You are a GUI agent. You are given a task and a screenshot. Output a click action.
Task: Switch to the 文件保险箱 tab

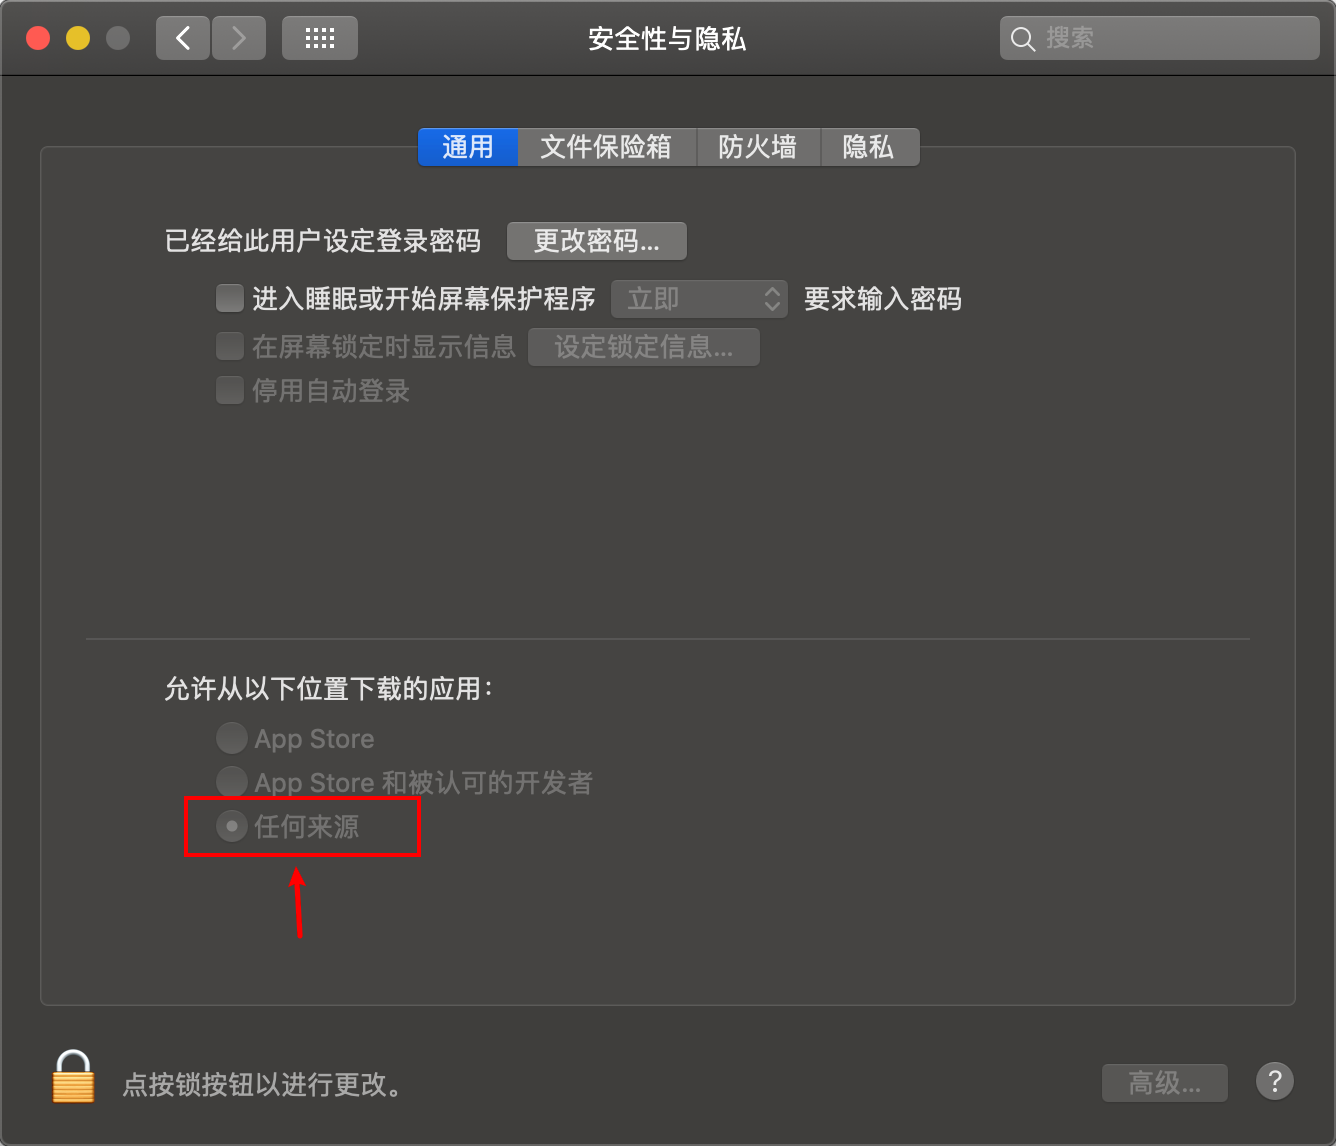click(606, 147)
